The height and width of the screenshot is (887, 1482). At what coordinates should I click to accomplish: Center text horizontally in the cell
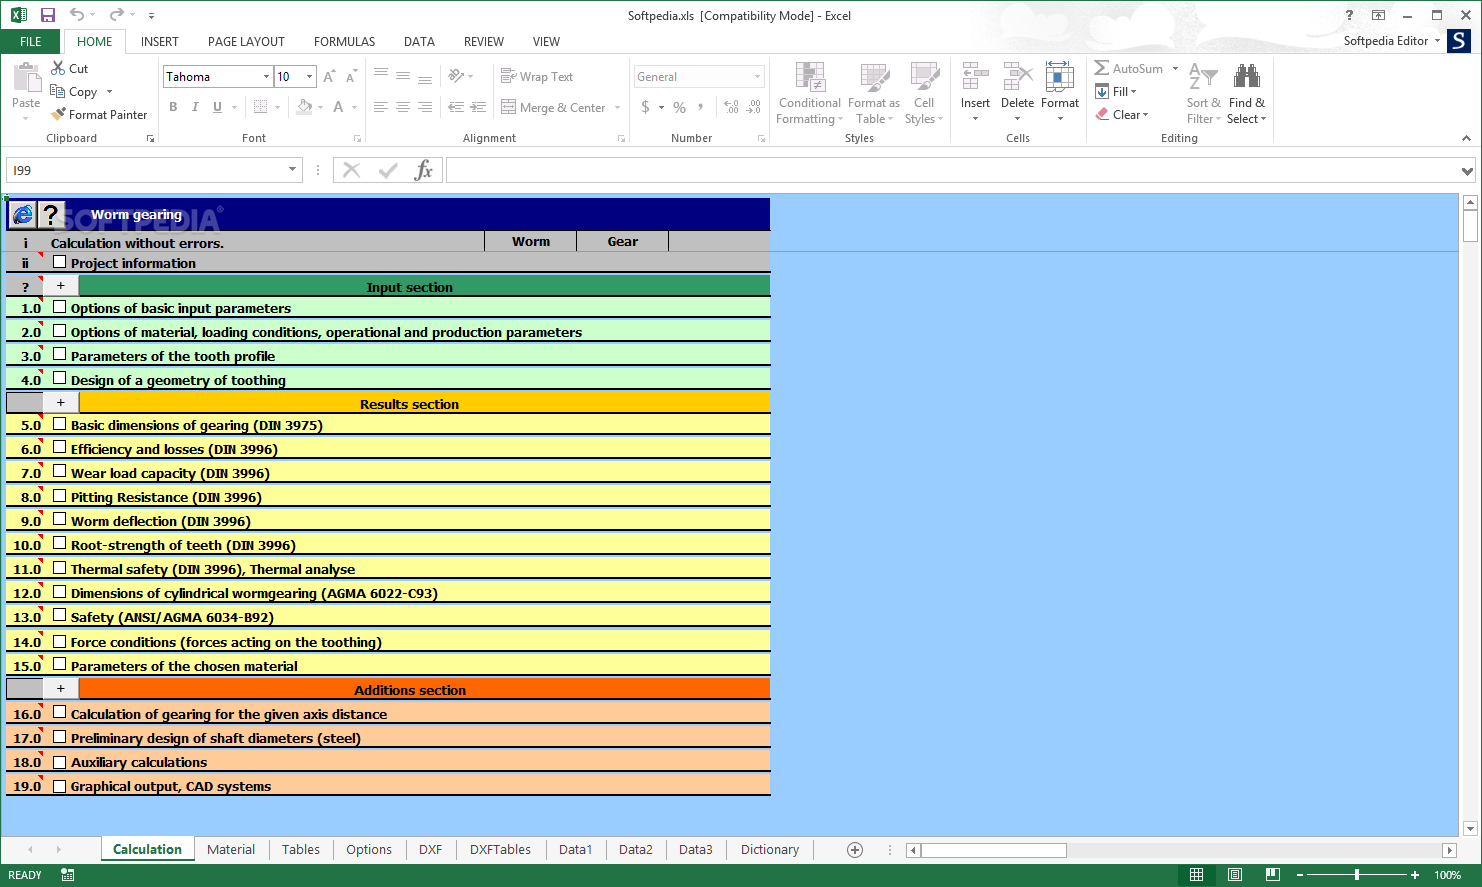[403, 107]
